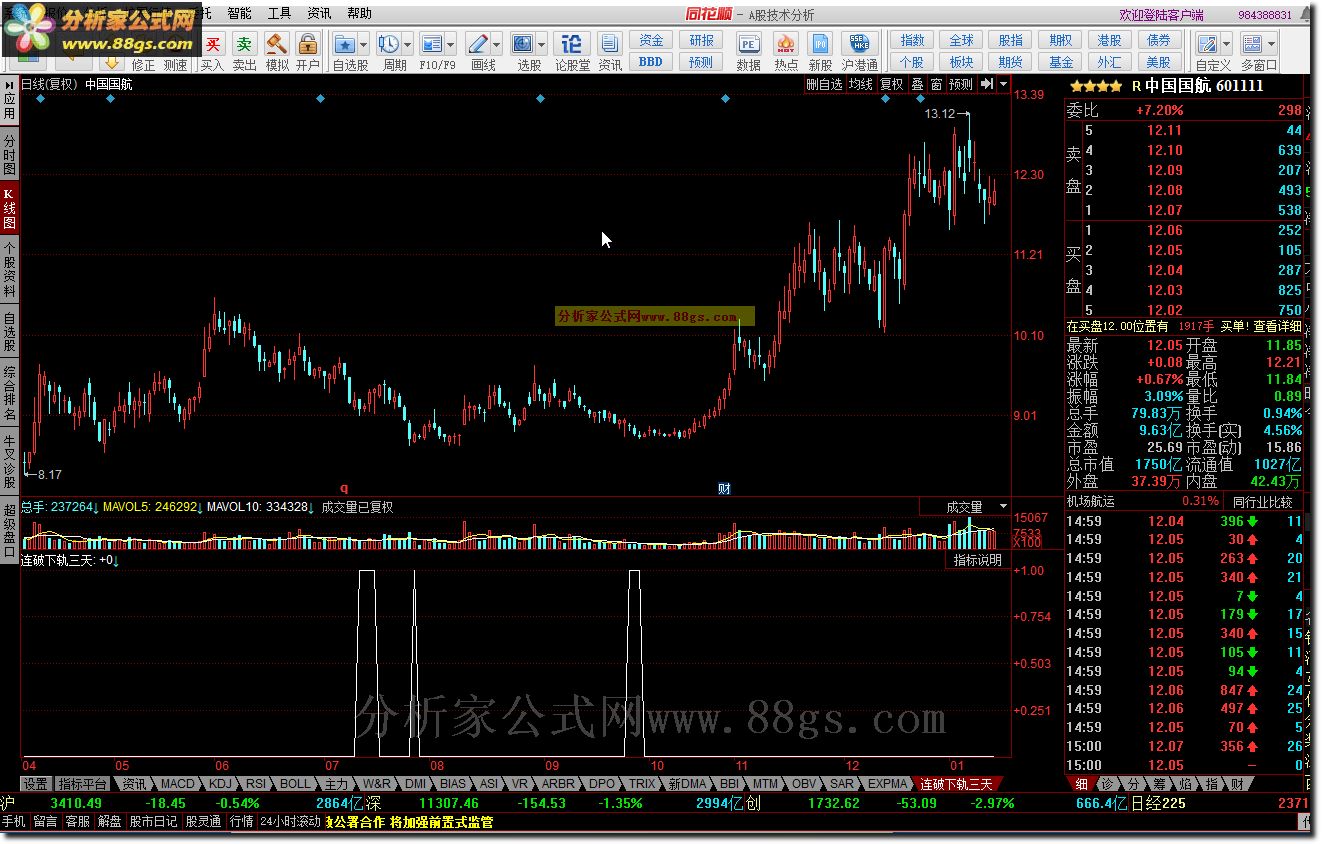Click the 买入 (buy) icon
The width and height of the screenshot is (1322, 844).
pyautogui.click(x=213, y=44)
